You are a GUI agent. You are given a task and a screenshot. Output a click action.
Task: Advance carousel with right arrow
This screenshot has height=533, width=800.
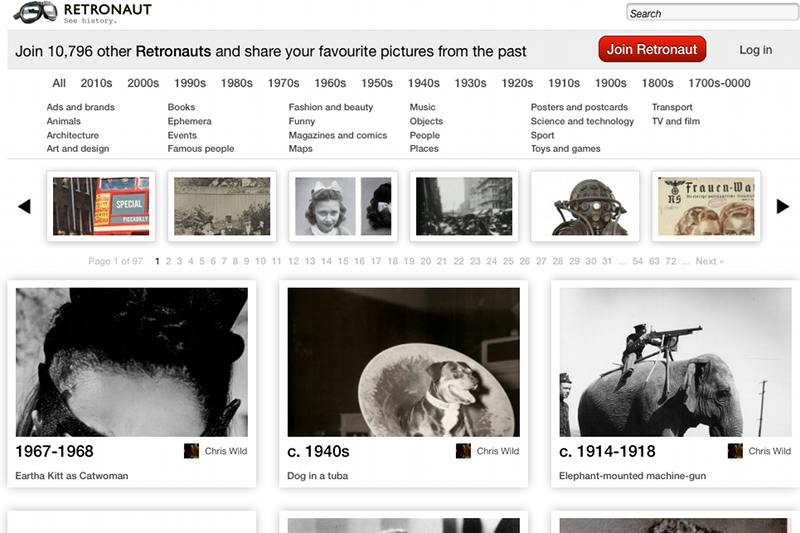[783, 206]
